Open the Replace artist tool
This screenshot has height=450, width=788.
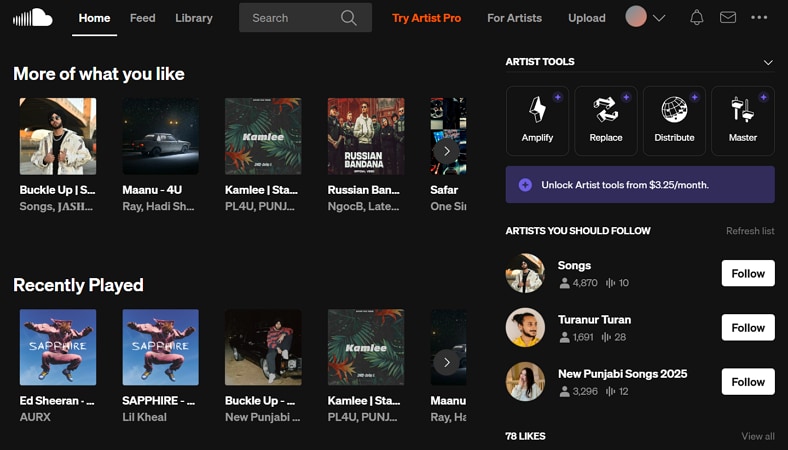606,121
